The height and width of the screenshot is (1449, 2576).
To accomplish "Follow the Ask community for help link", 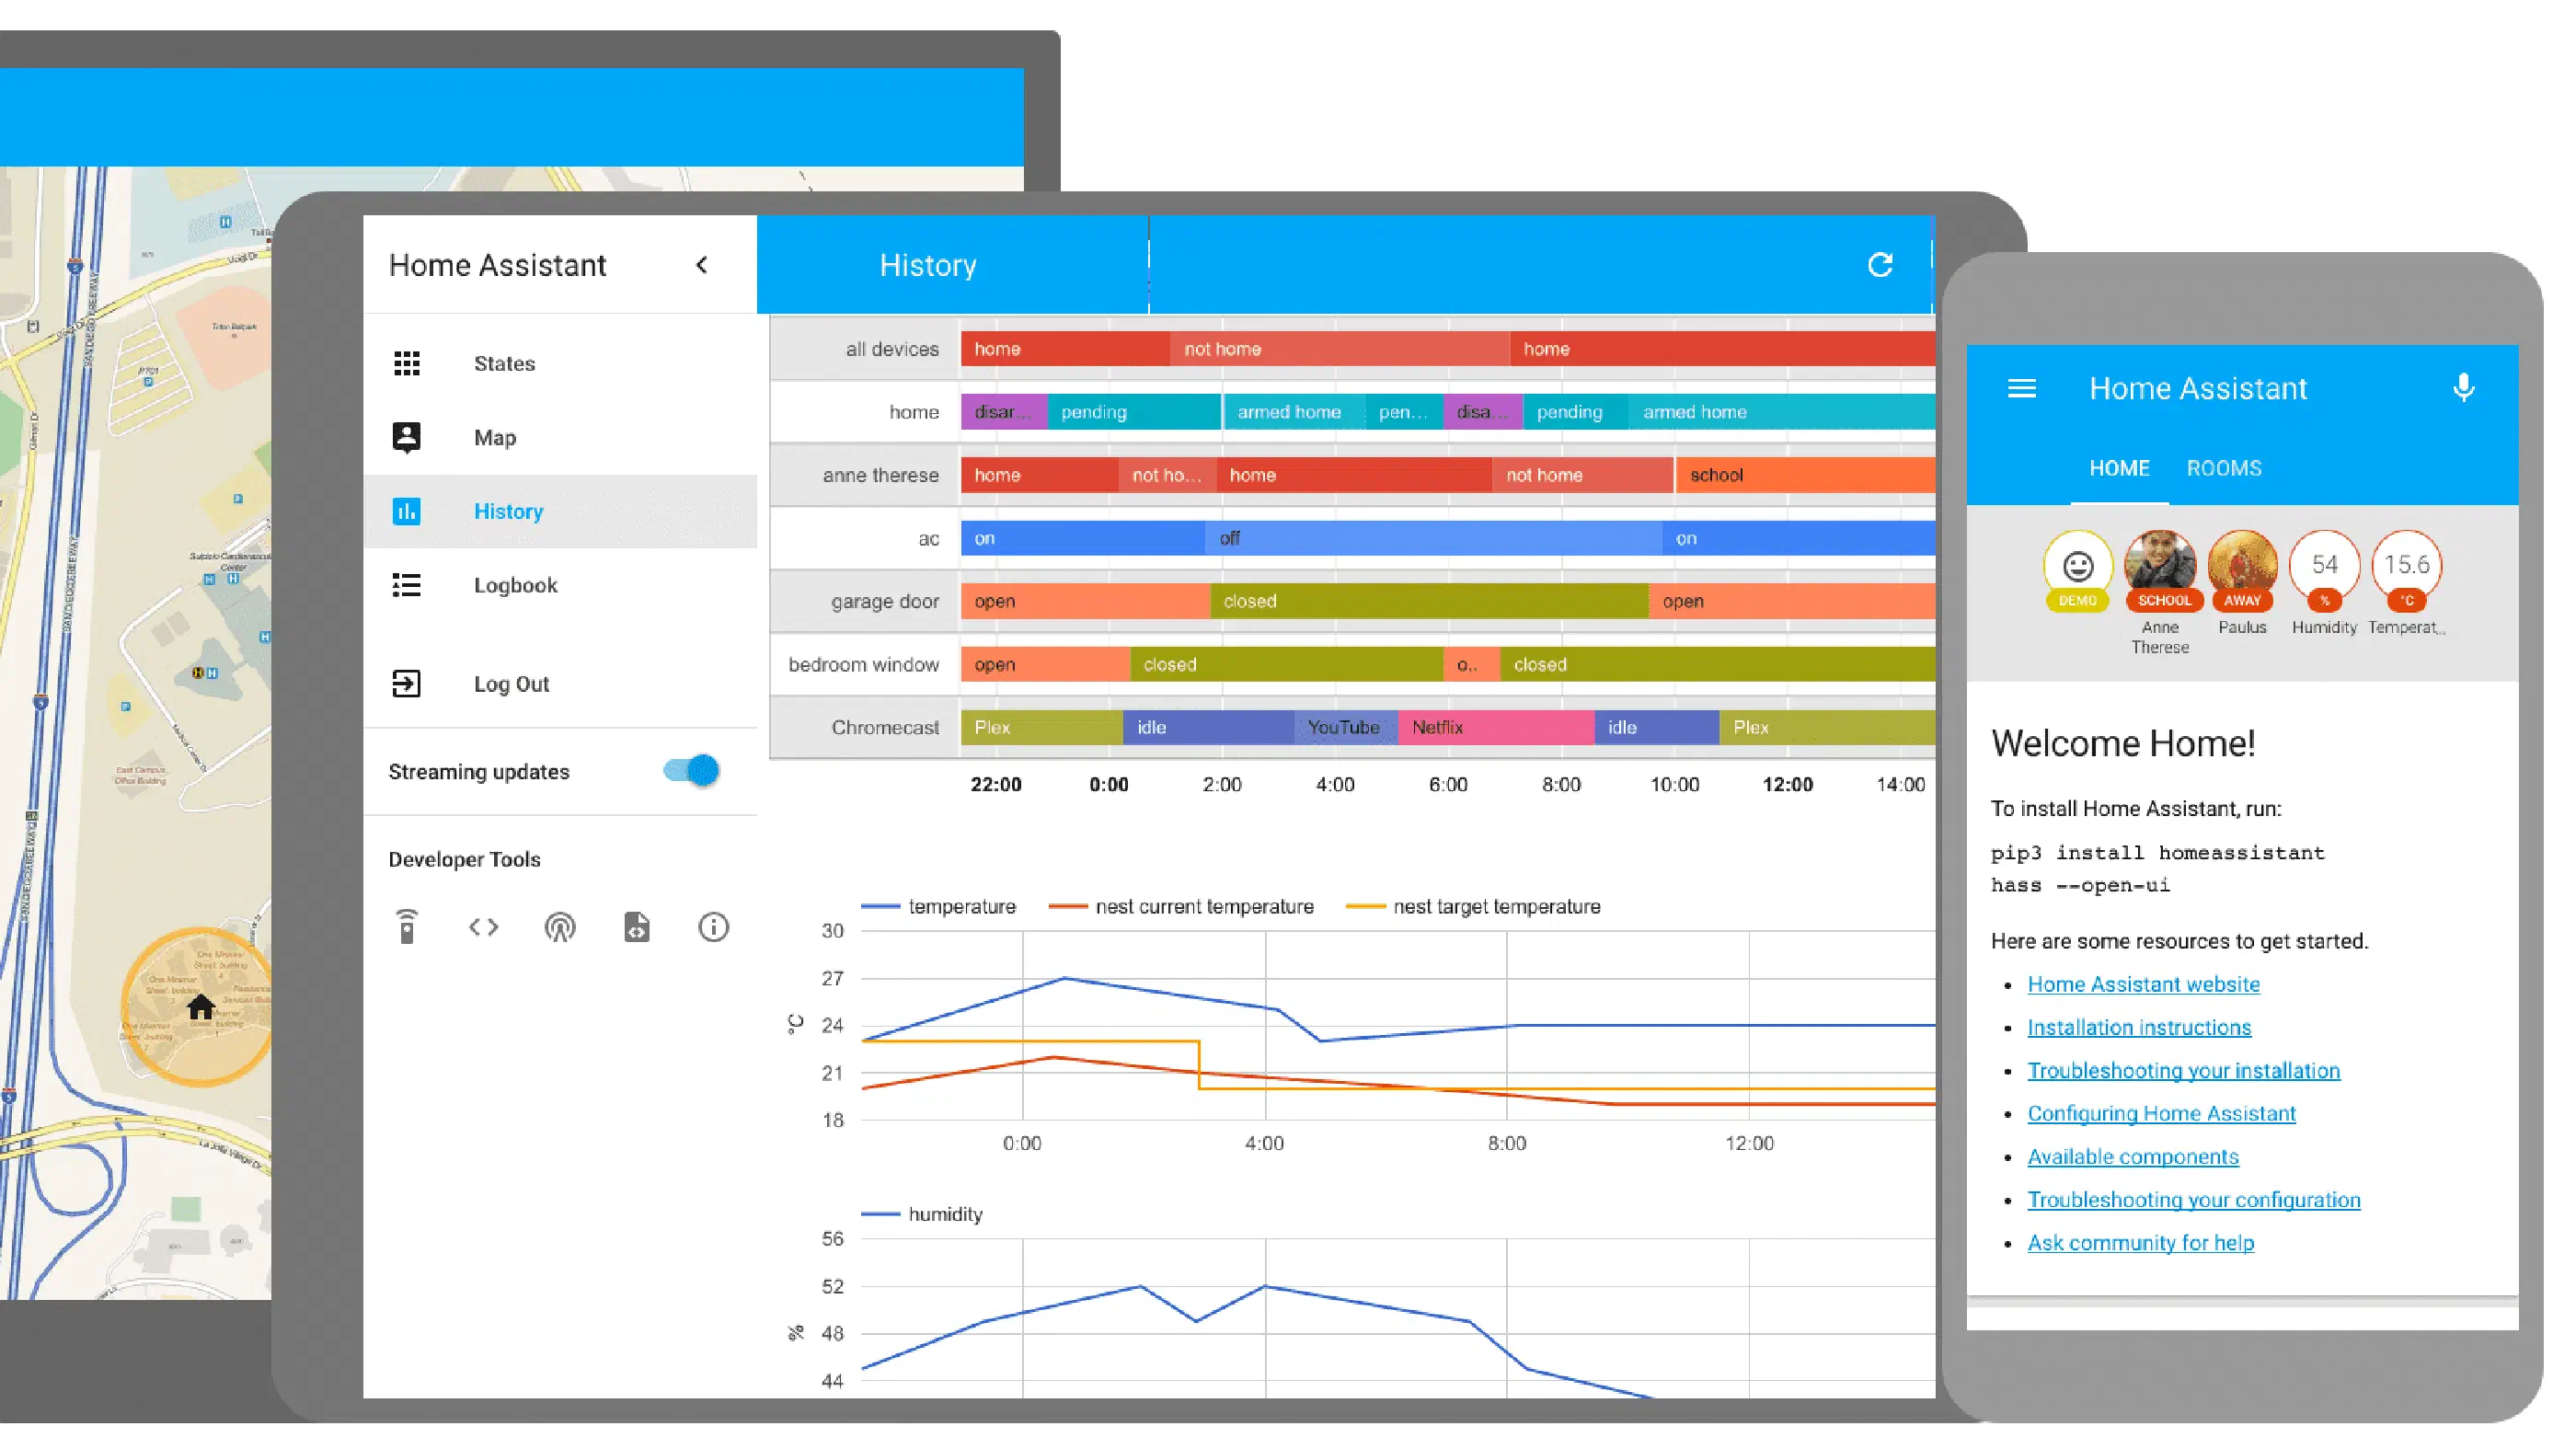I will click(2140, 1242).
